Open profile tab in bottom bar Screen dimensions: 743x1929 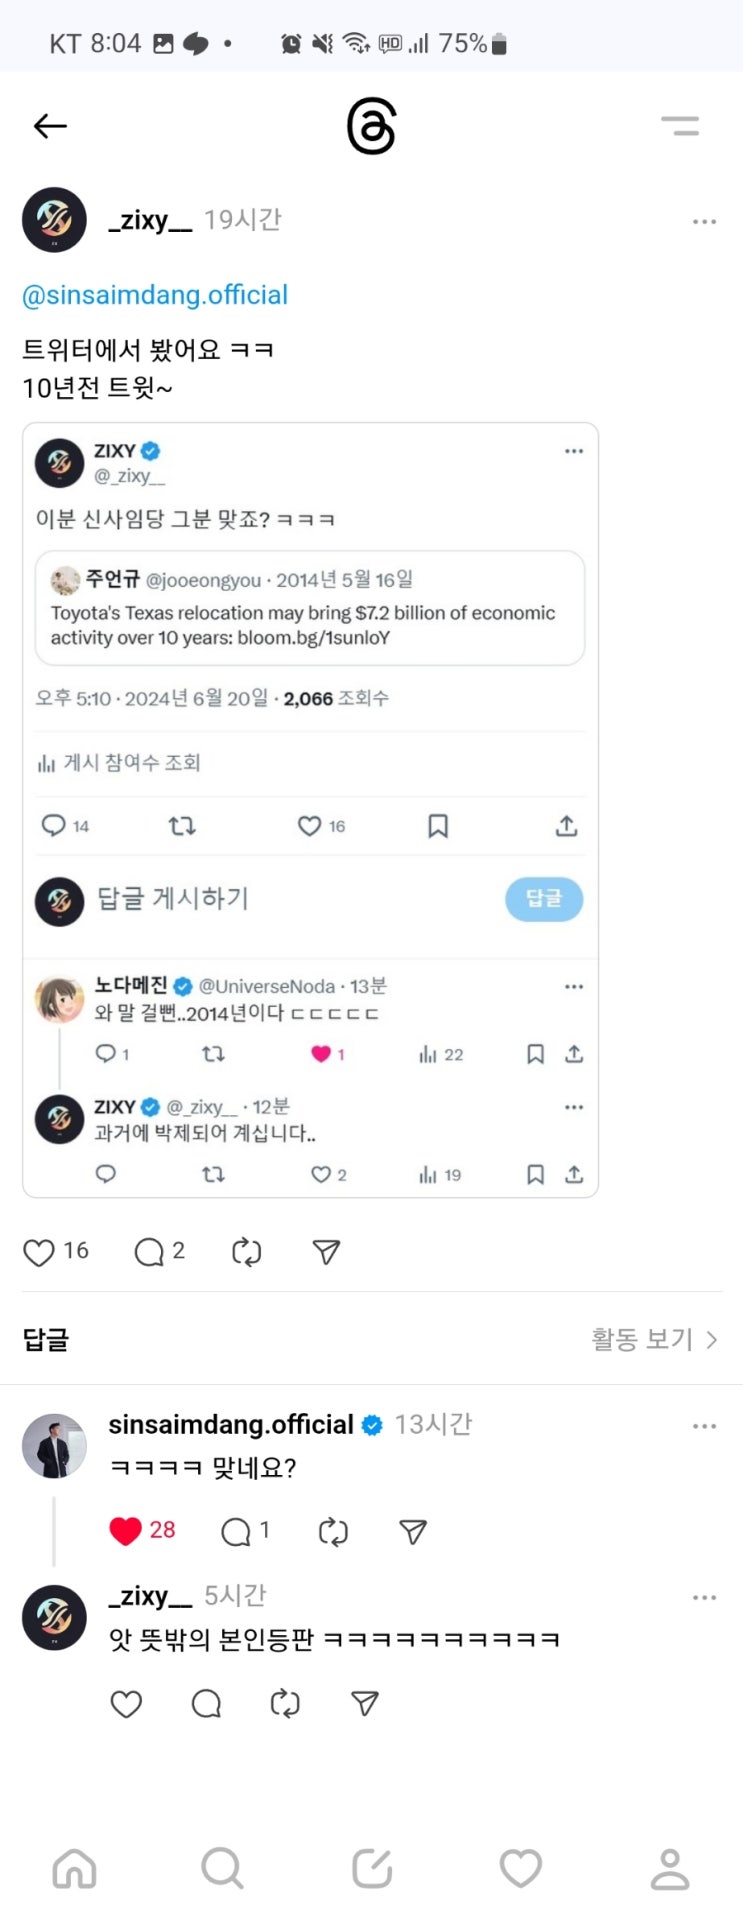coord(669,1868)
